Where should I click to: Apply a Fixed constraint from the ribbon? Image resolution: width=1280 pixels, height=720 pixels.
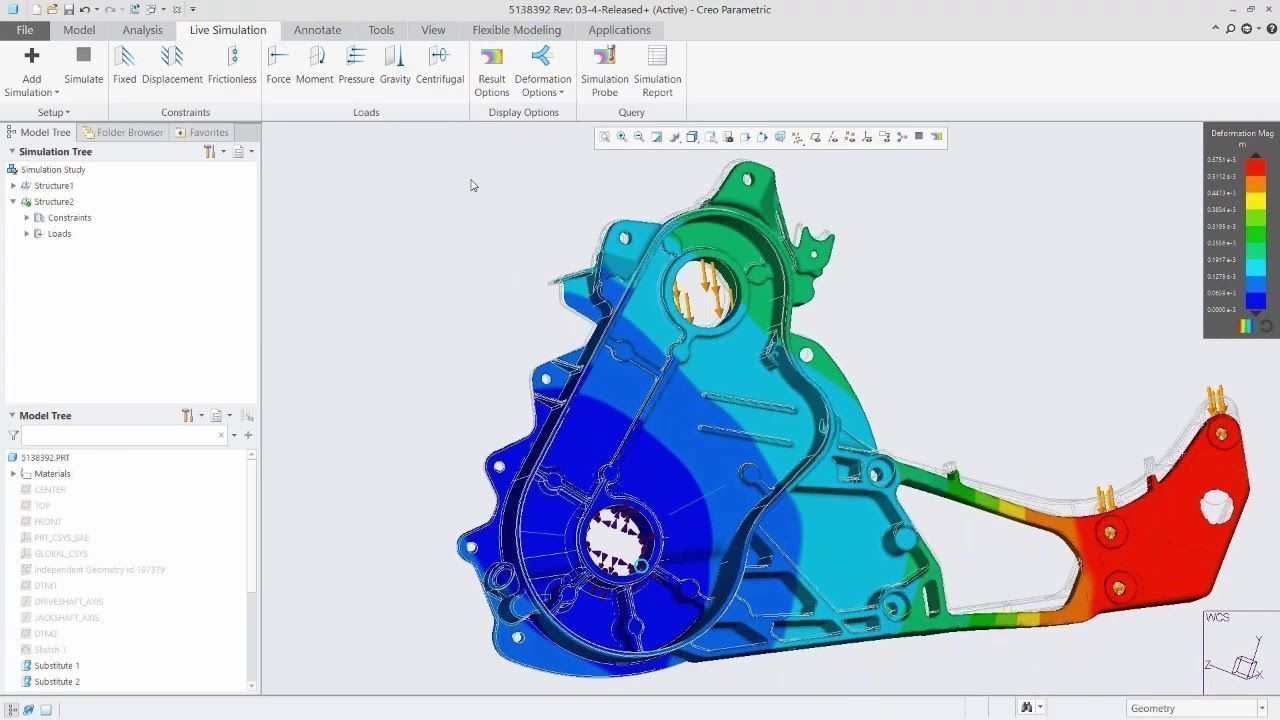click(x=124, y=66)
